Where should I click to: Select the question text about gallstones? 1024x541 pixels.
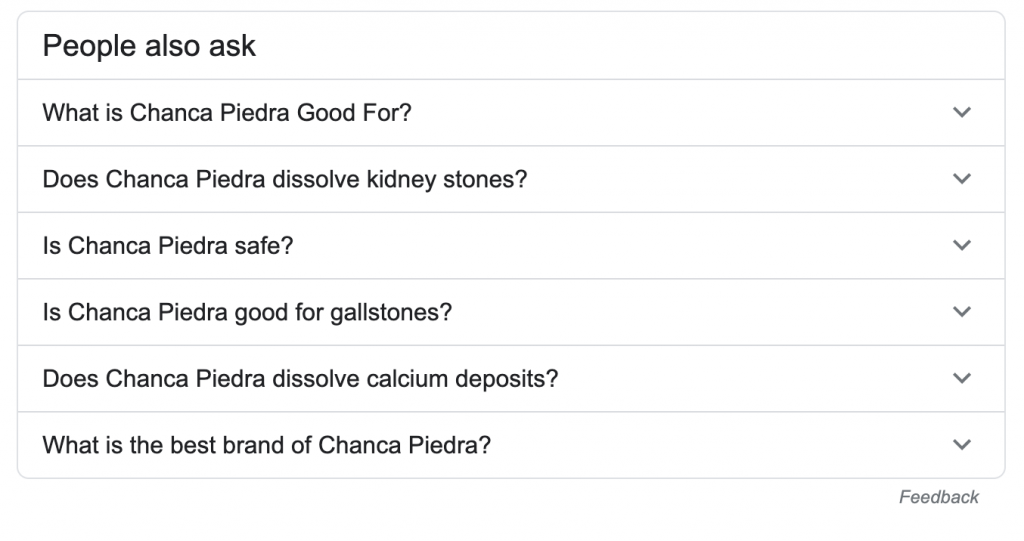[x=248, y=312]
